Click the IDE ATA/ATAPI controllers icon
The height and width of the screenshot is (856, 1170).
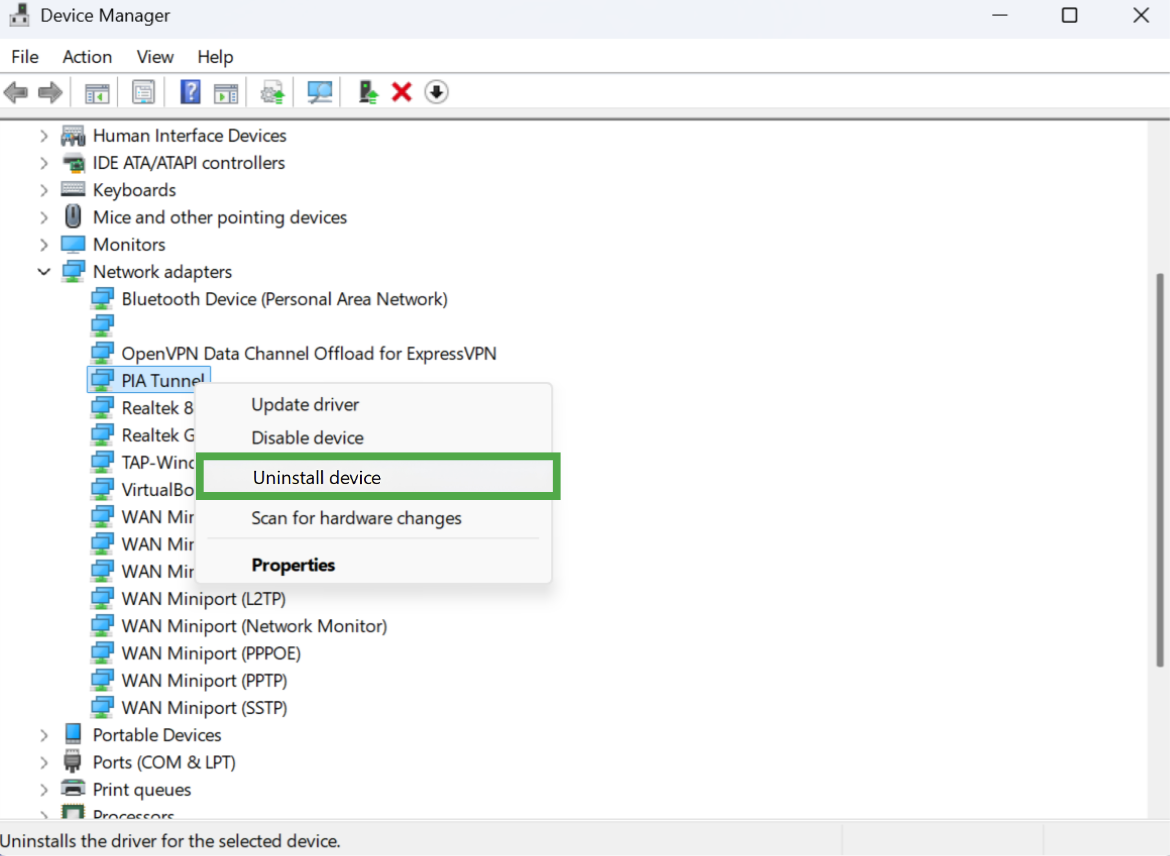tap(73, 163)
